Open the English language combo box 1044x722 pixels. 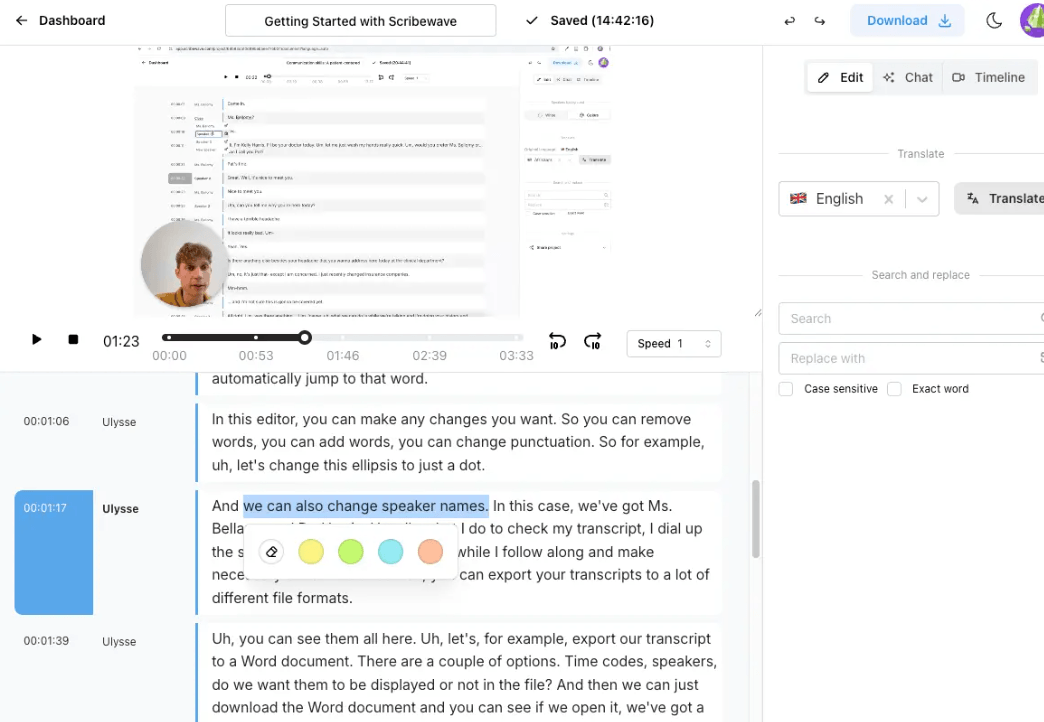(859, 198)
